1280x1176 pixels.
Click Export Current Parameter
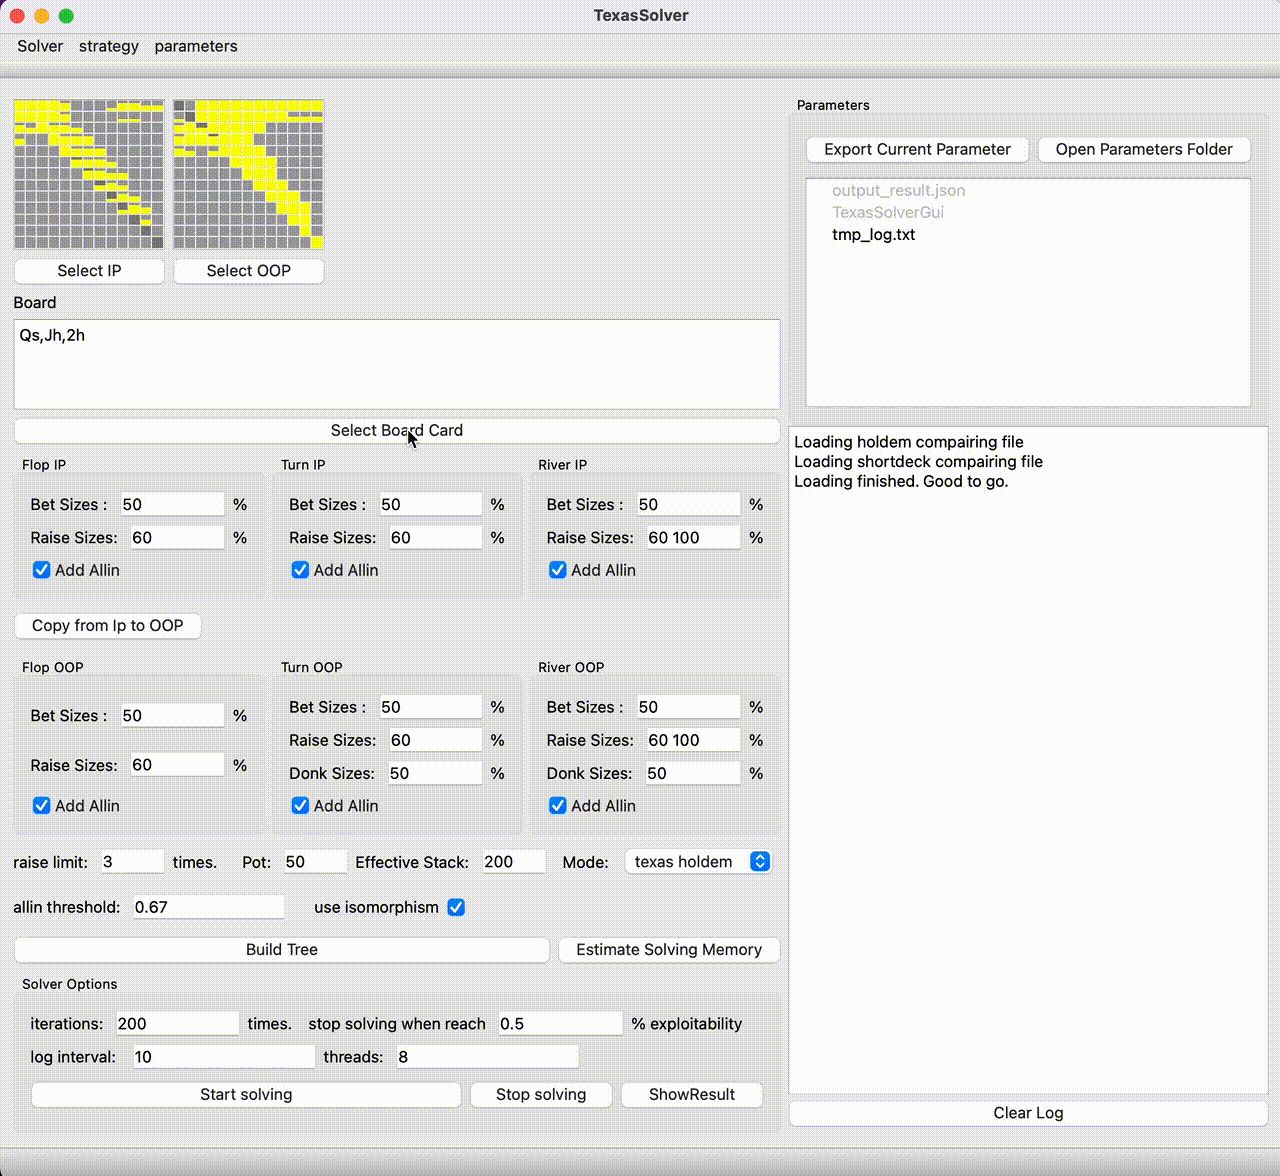pyautogui.click(x=916, y=149)
